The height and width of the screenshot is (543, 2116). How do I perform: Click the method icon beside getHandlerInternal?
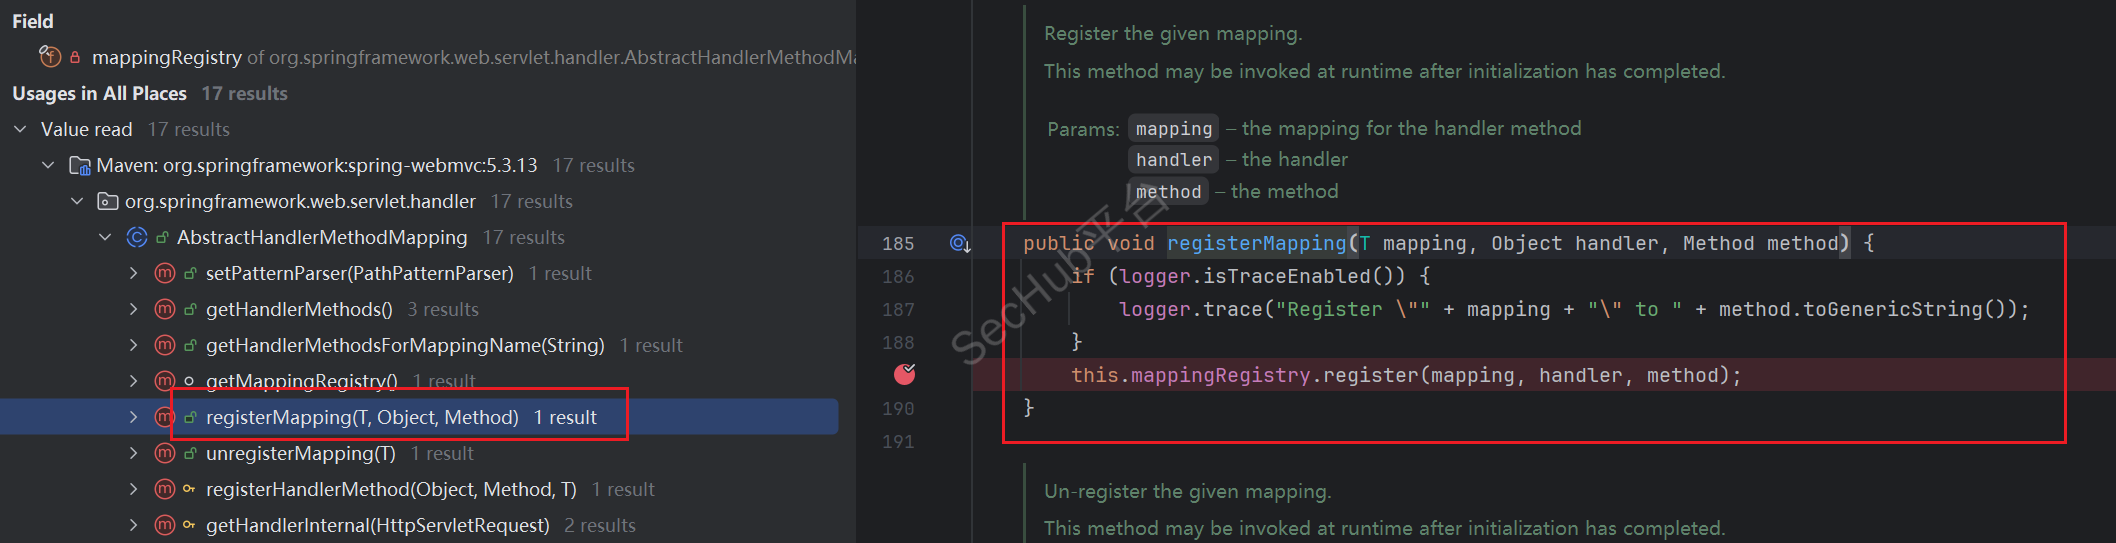[165, 525]
